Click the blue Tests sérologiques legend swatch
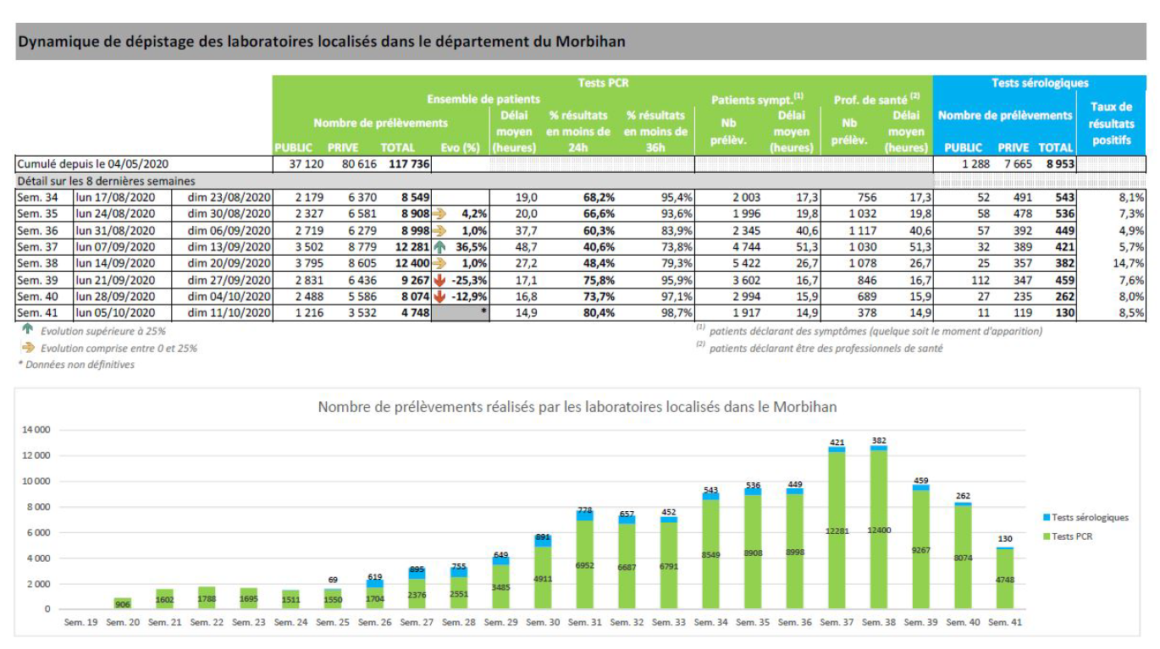The height and width of the screenshot is (649, 1160). pyautogui.click(x=1046, y=517)
